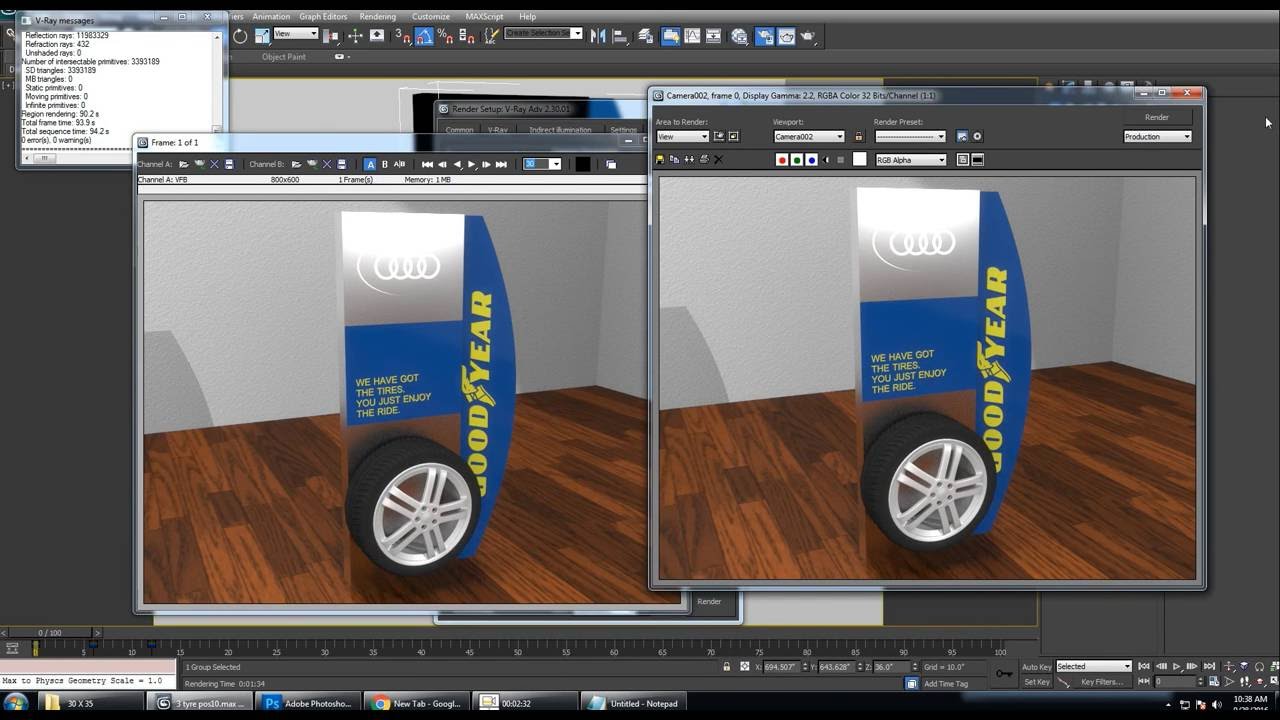The height and width of the screenshot is (720, 1280).
Task: Clear the rendered frame with X icon
Action: coord(718,160)
